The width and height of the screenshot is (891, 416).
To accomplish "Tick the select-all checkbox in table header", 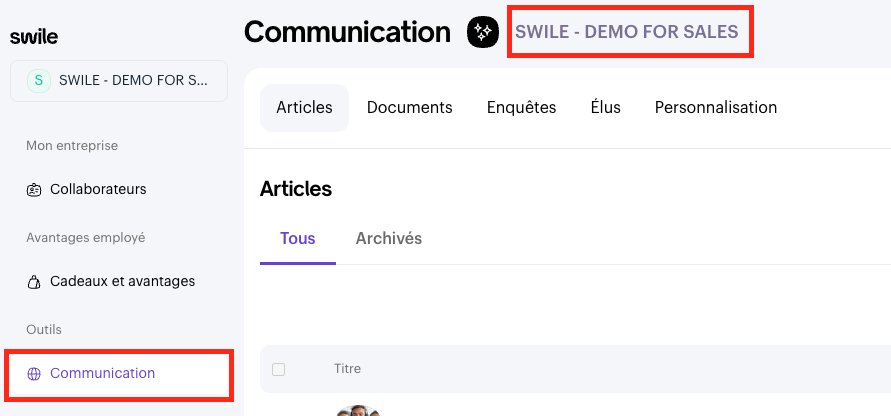I will [278, 370].
